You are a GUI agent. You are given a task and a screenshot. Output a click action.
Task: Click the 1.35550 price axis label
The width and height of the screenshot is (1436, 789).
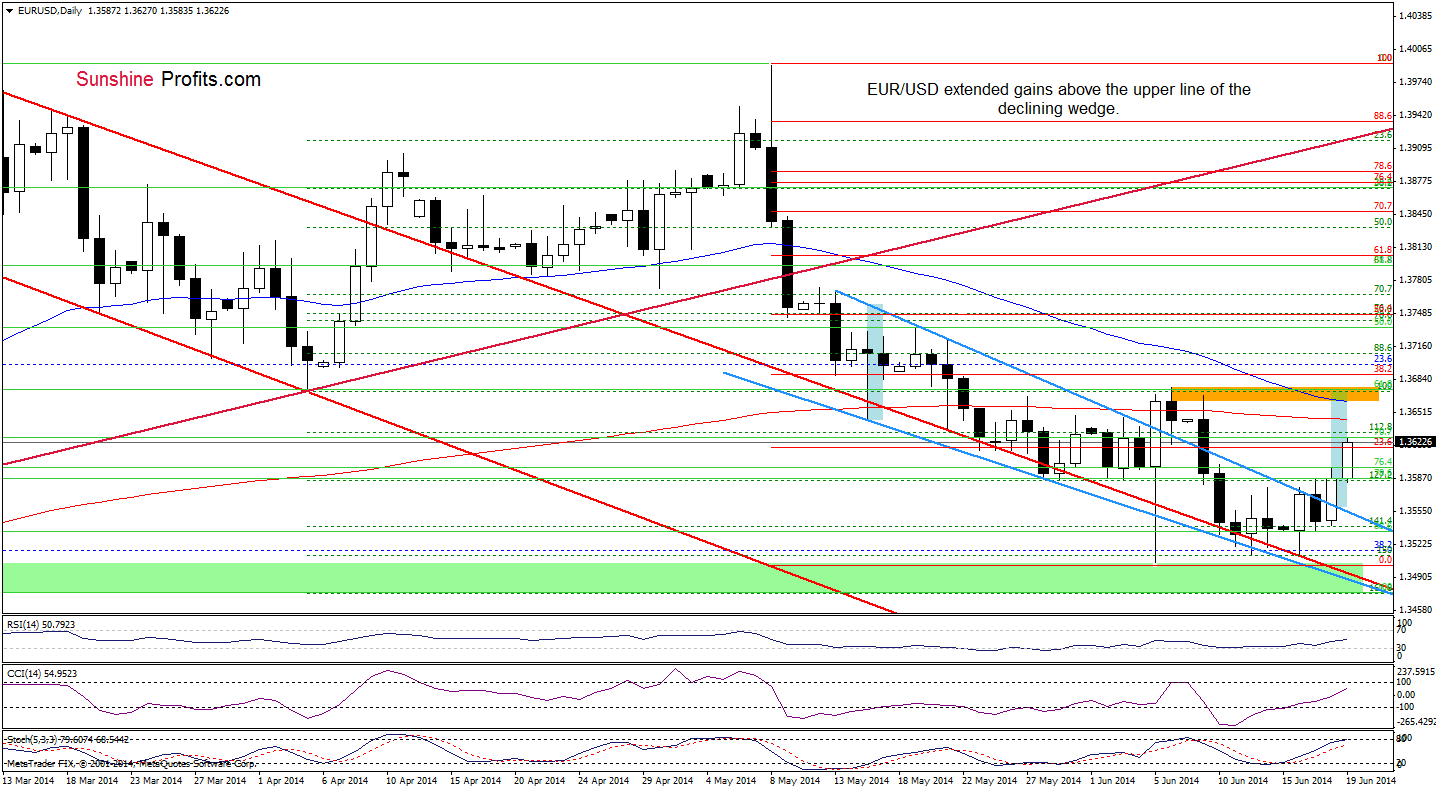click(1415, 511)
